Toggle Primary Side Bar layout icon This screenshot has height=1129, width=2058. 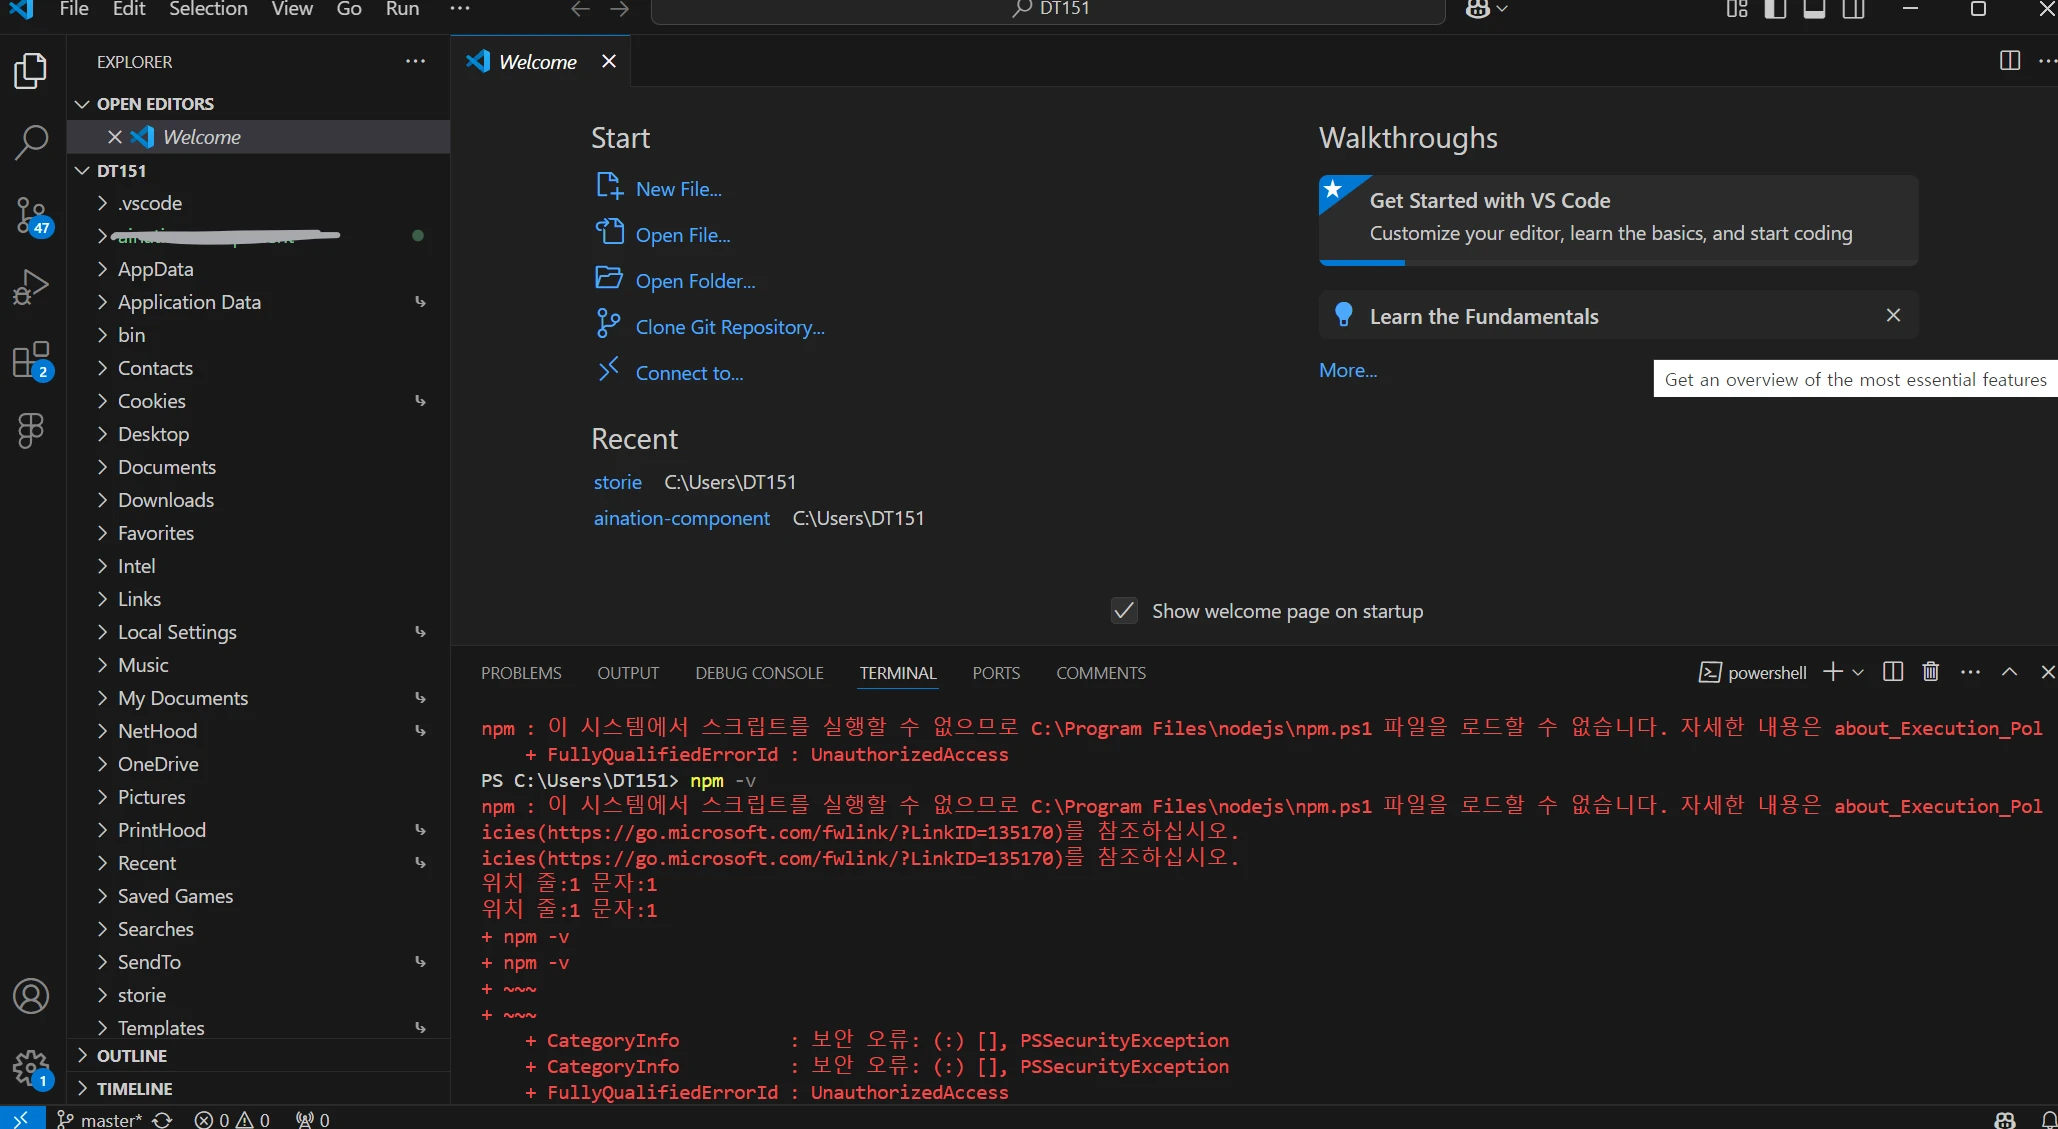pos(1776,9)
